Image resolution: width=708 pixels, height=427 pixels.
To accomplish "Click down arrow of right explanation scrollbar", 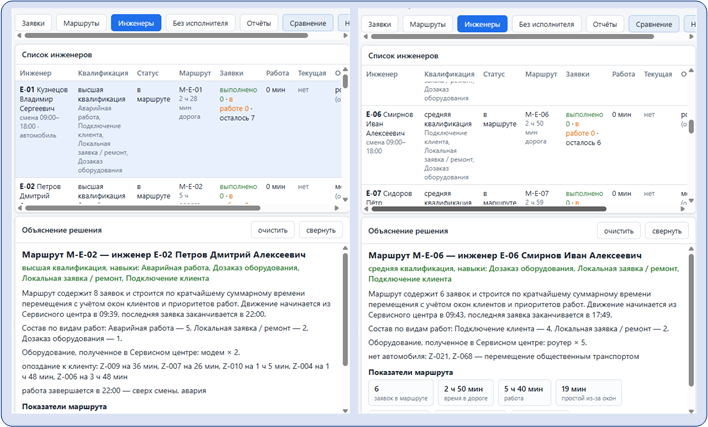I will [x=691, y=411].
